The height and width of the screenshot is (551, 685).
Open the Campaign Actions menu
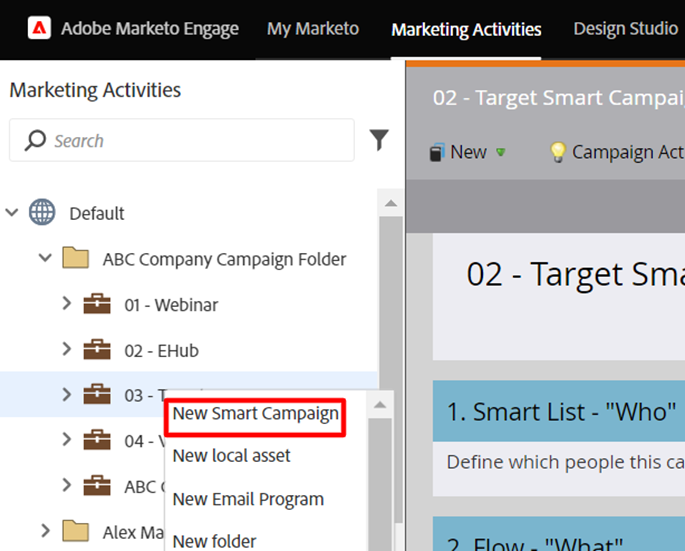tap(617, 152)
